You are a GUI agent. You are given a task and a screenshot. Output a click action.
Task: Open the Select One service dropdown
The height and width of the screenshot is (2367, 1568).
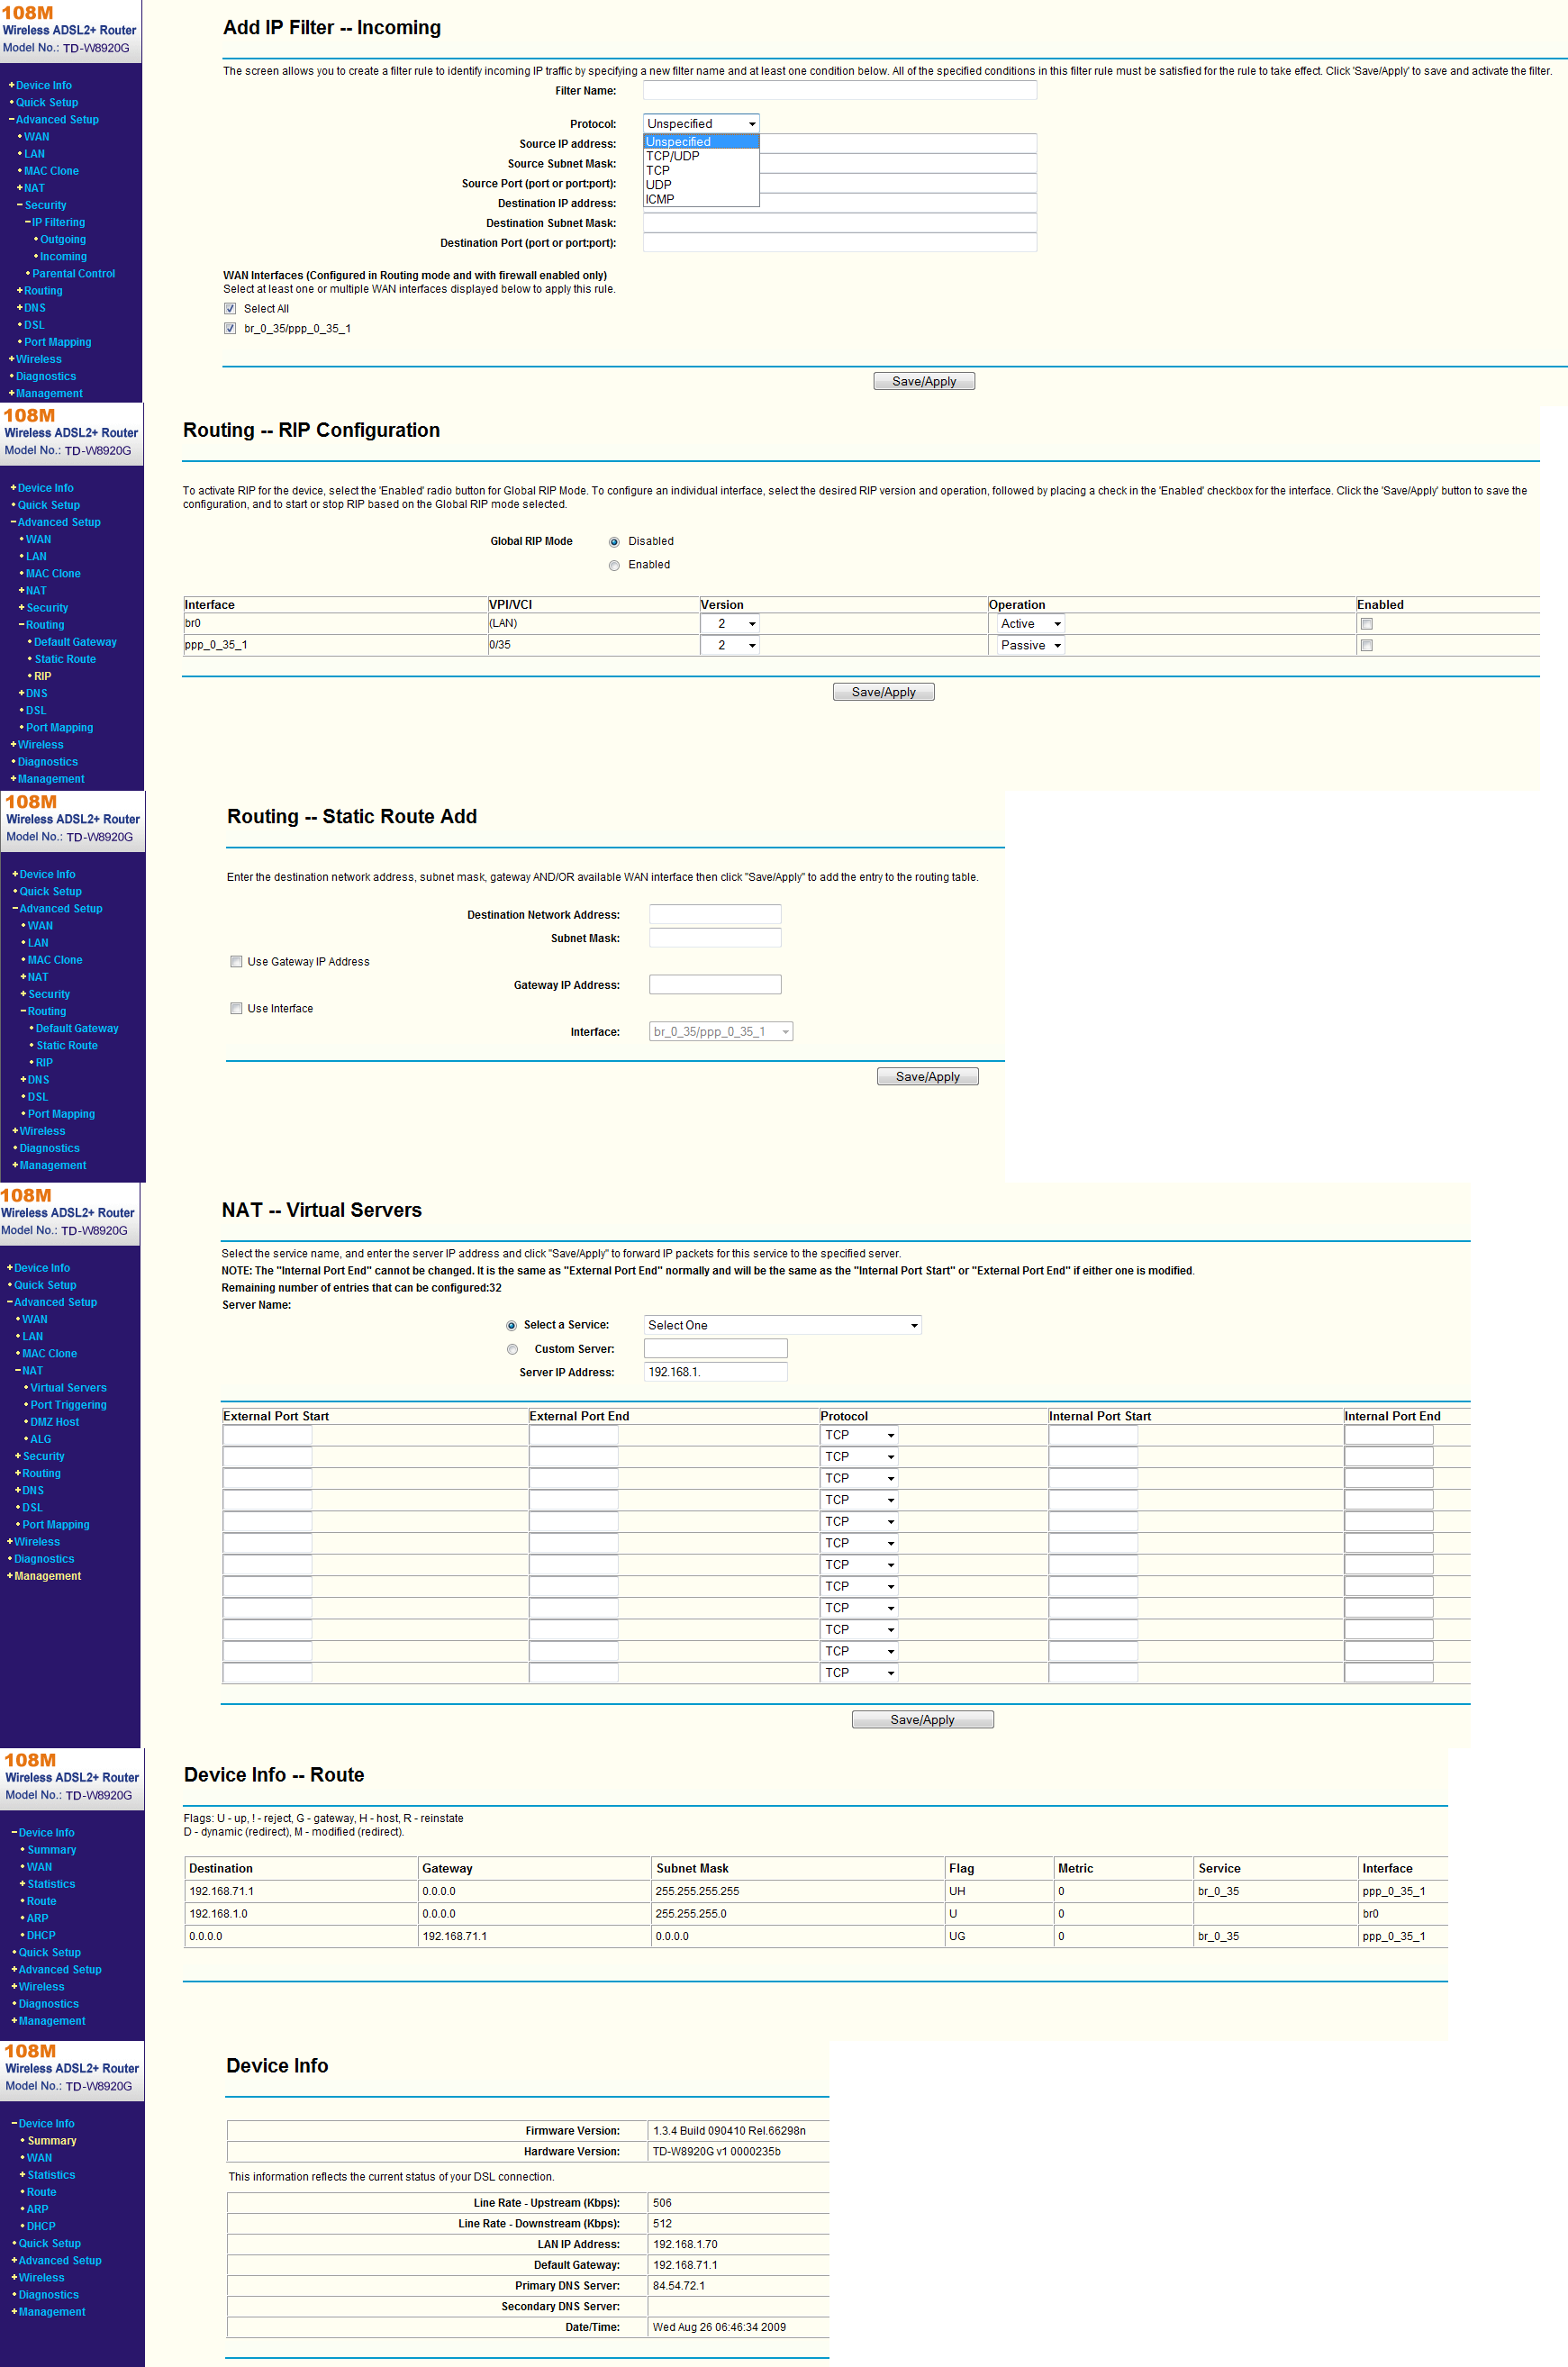click(x=781, y=1325)
